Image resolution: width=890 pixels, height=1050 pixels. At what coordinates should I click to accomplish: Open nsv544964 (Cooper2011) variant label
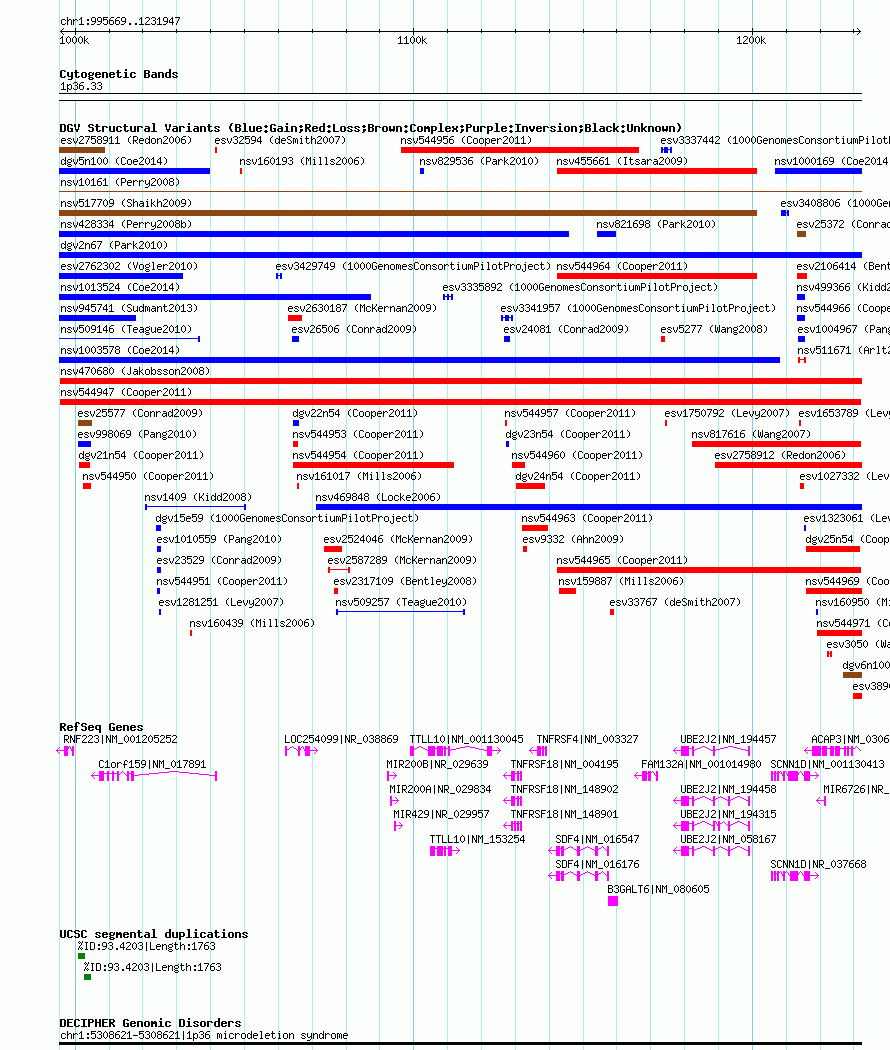point(622,266)
